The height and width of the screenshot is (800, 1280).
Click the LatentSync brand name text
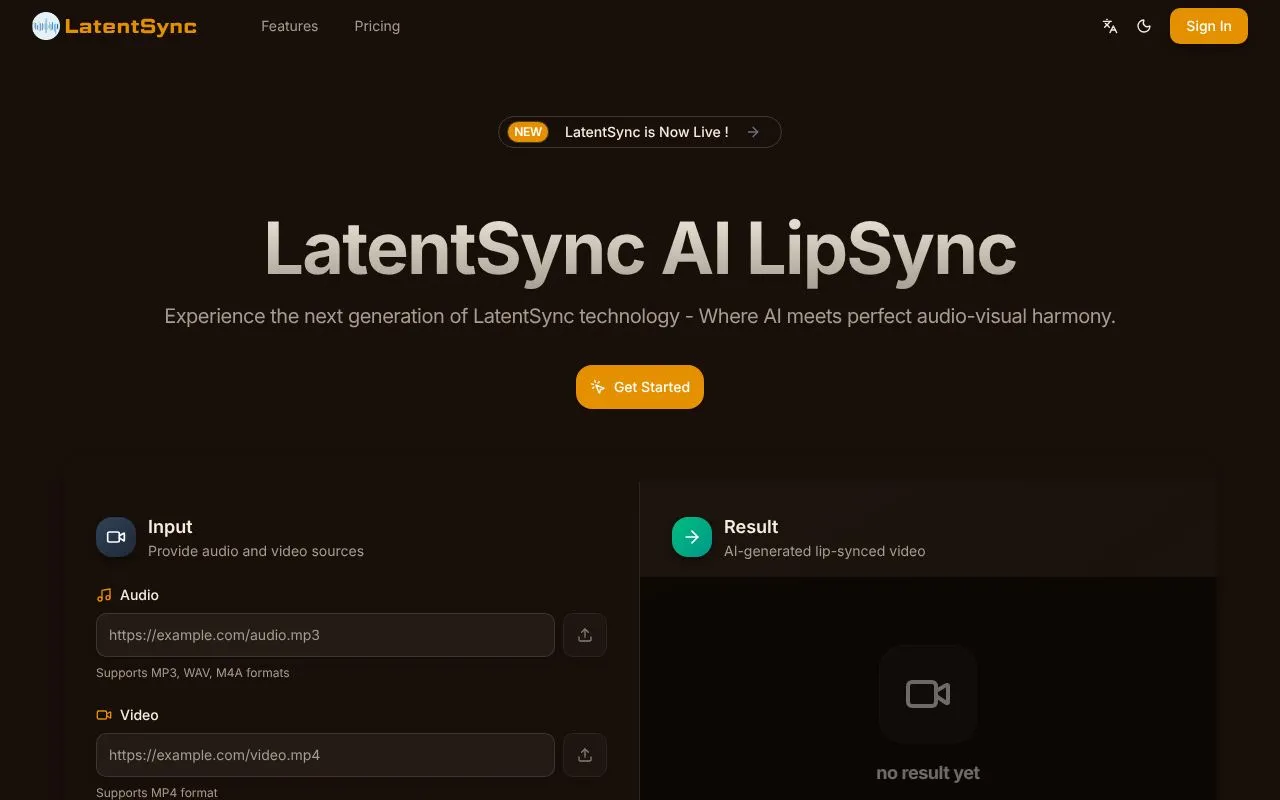pyautogui.click(x=131, y=26)
